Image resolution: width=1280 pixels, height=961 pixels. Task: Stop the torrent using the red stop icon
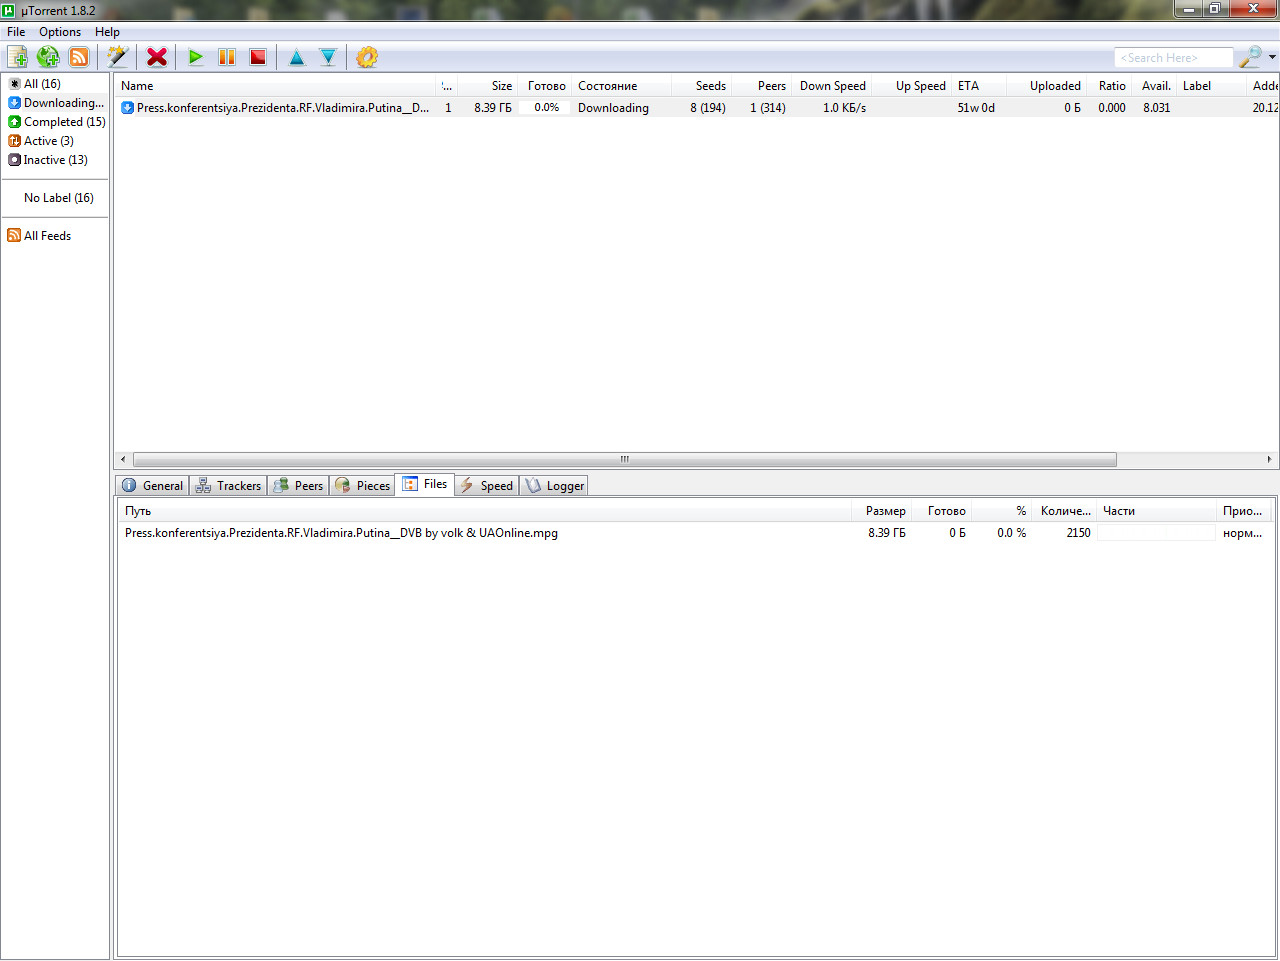(x=258, y=57)
